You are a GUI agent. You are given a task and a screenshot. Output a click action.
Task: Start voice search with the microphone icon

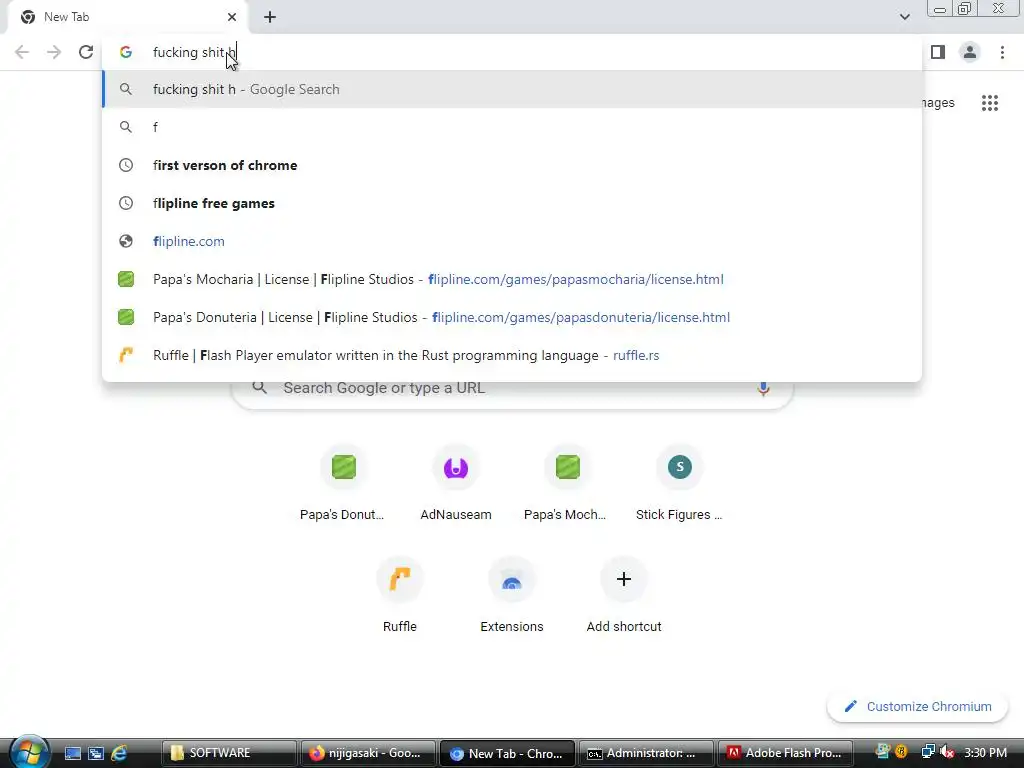click(763, 388)
